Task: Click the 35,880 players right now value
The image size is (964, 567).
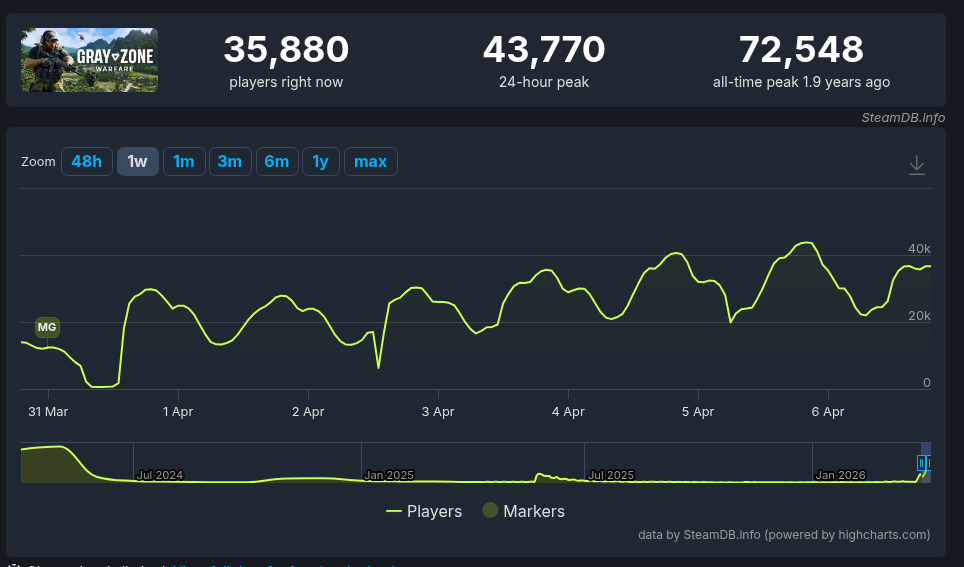Action: coord(286,49)
